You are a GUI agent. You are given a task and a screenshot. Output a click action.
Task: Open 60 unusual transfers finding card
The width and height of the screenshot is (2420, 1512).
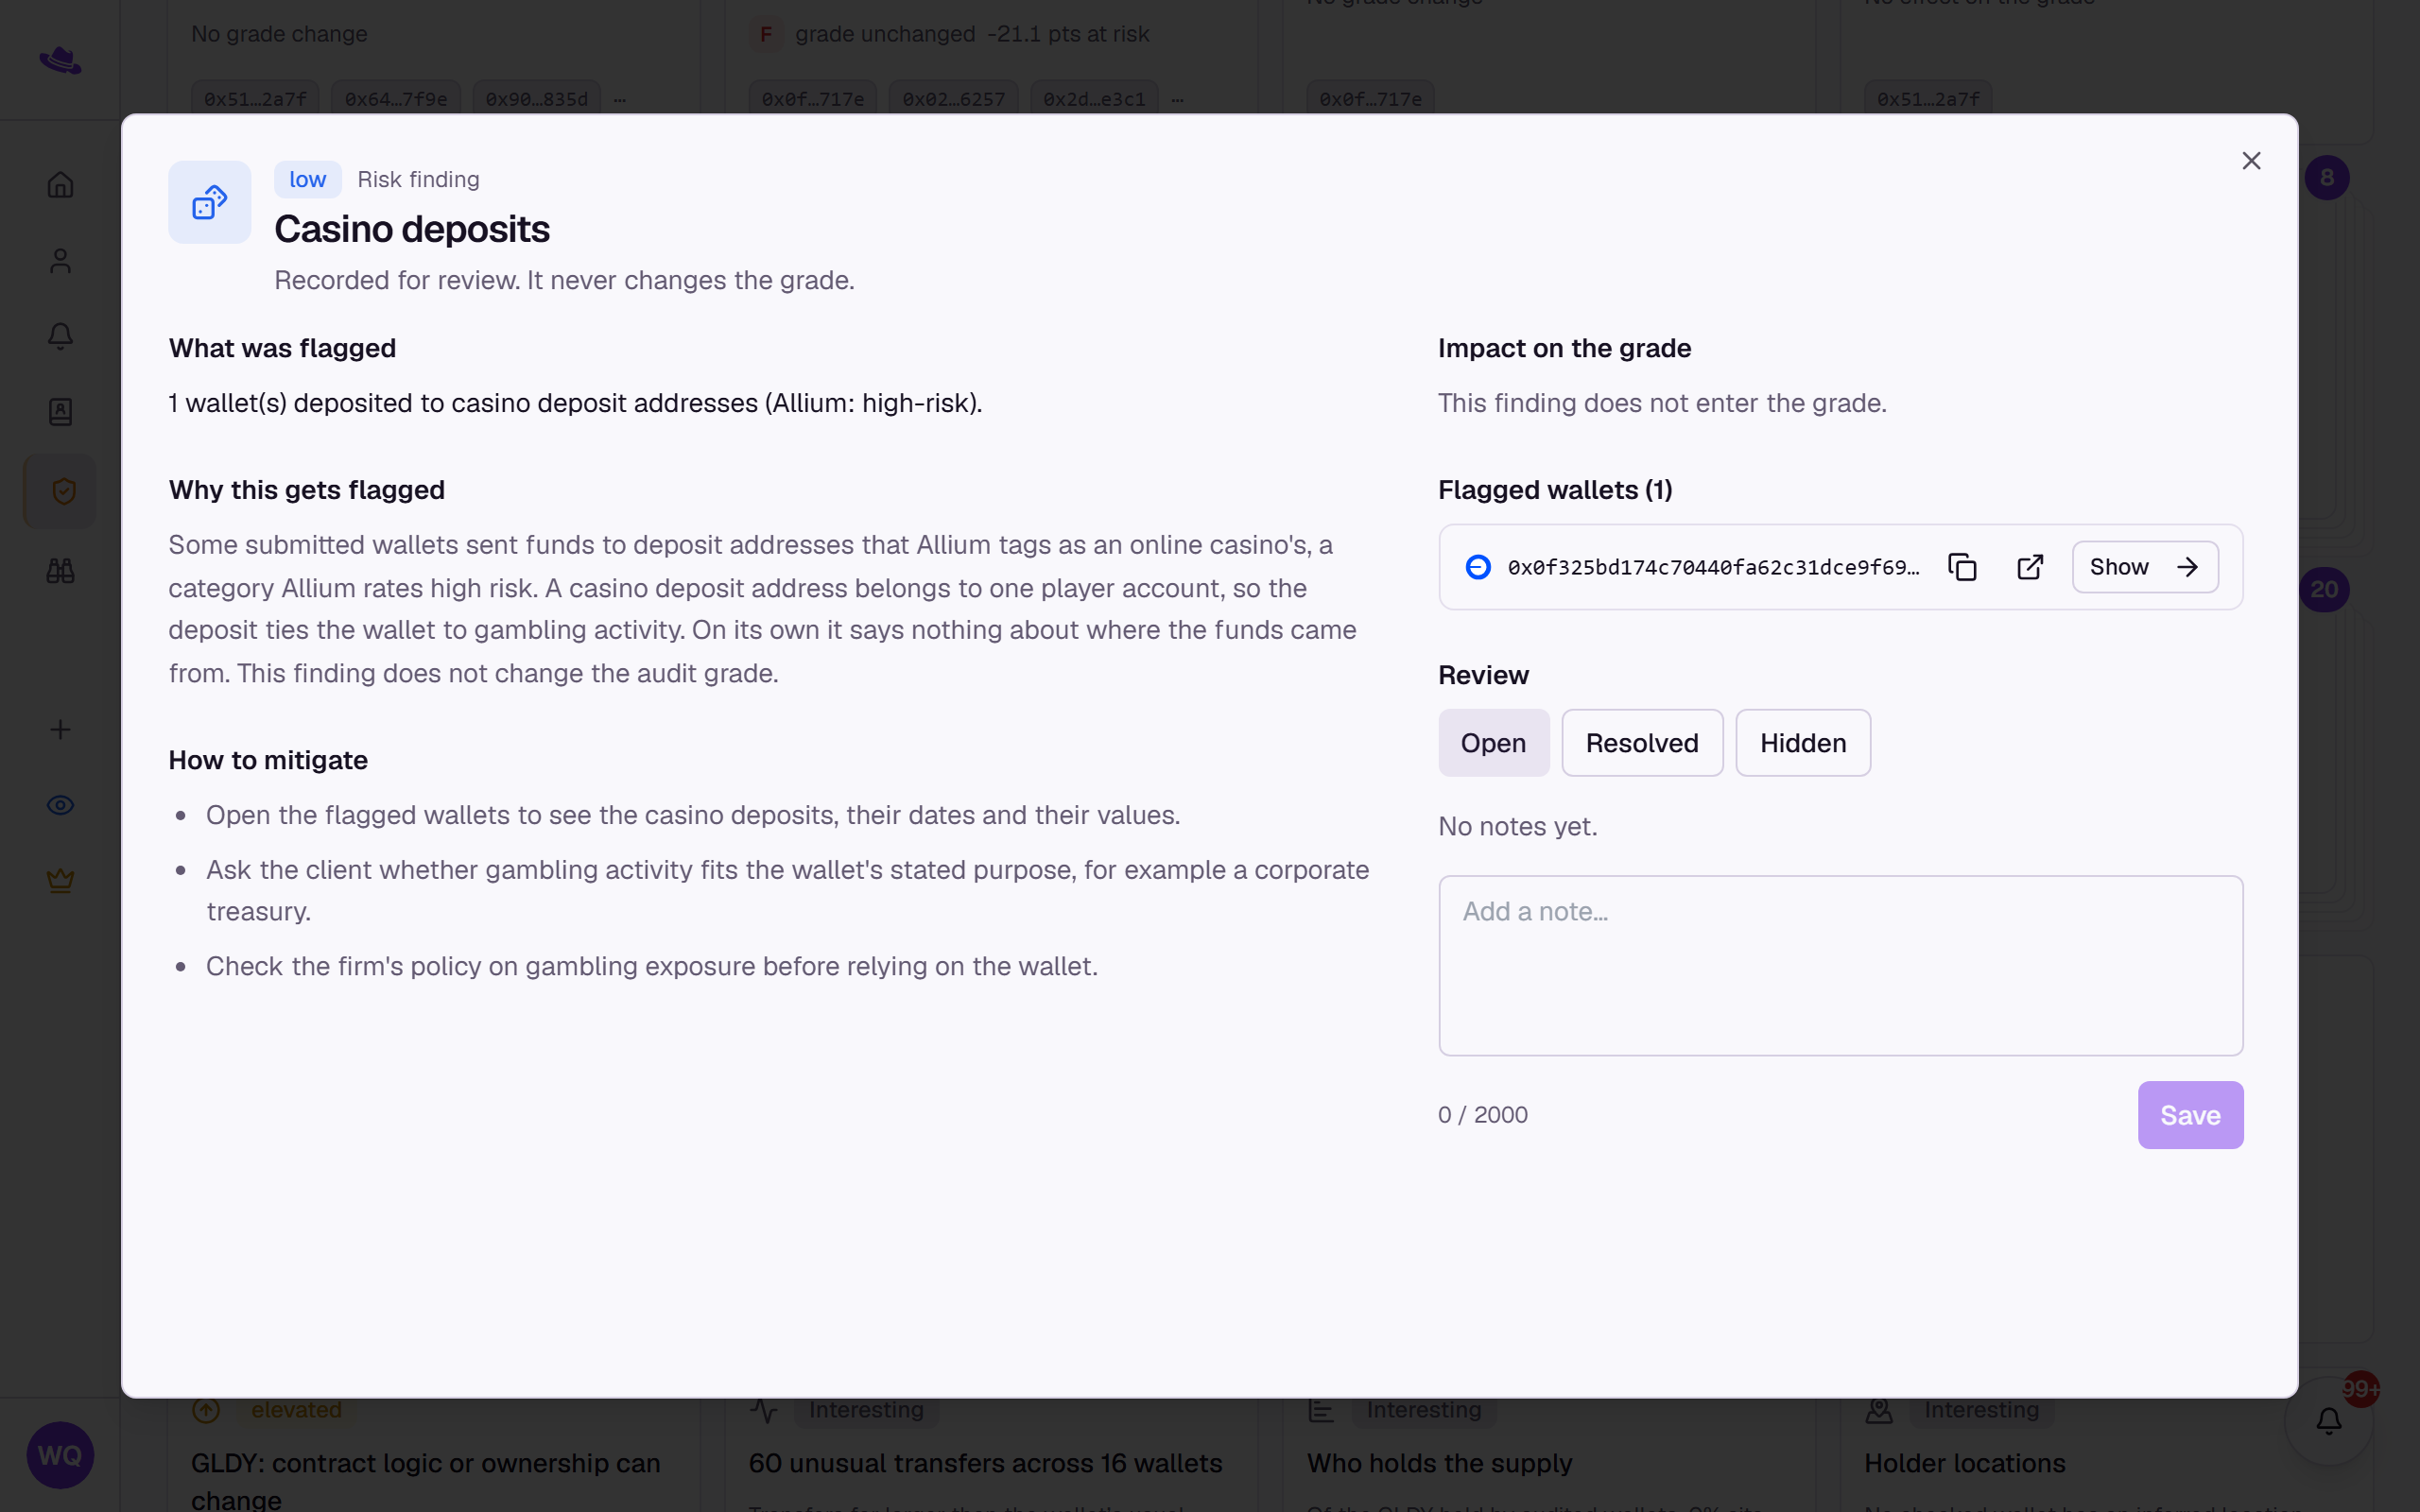(x=991, y=1455)
